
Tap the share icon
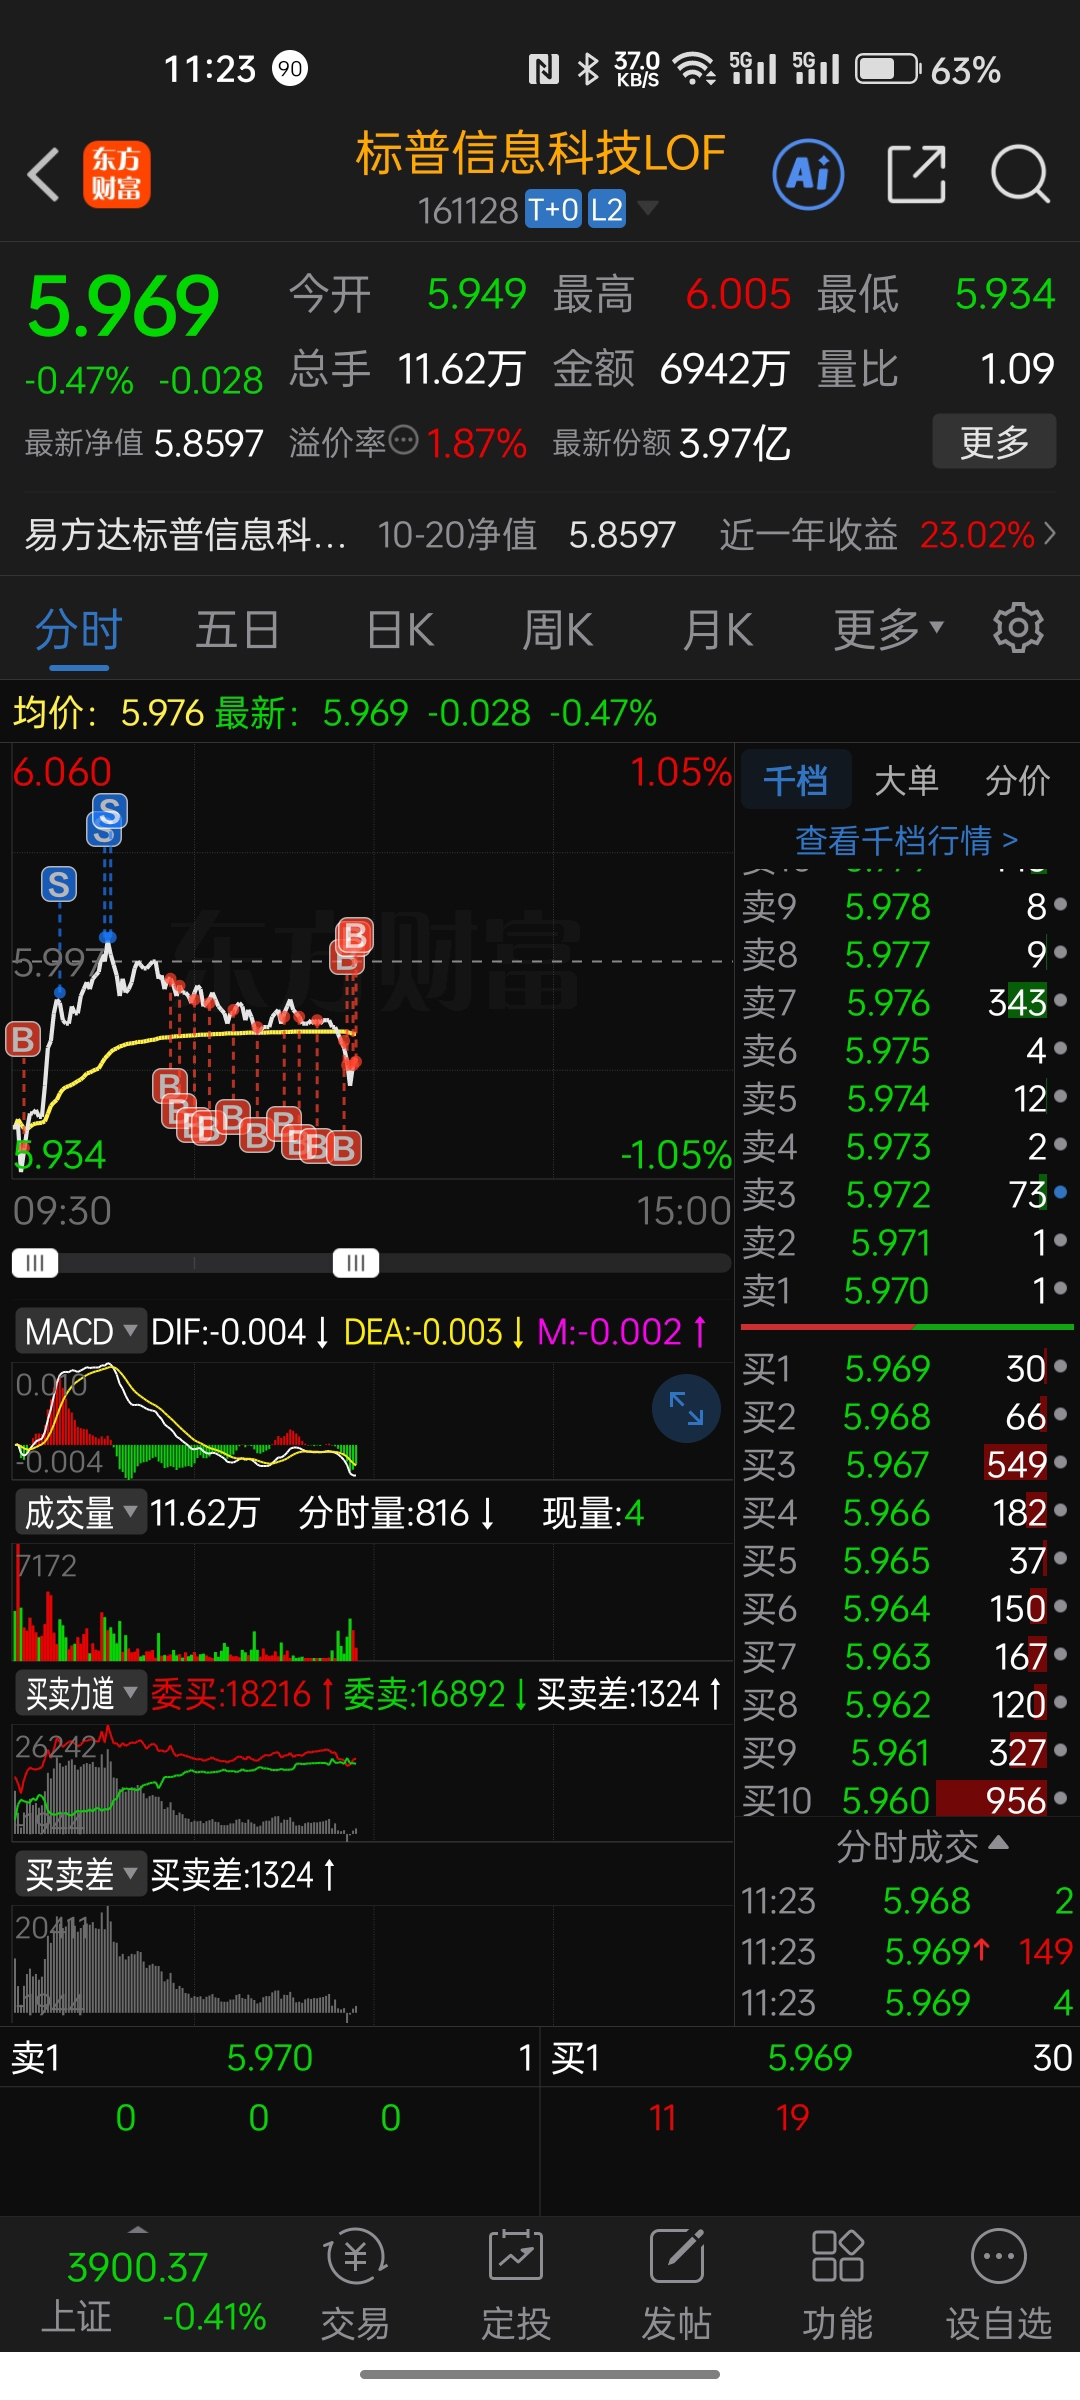tap(916, 174)
